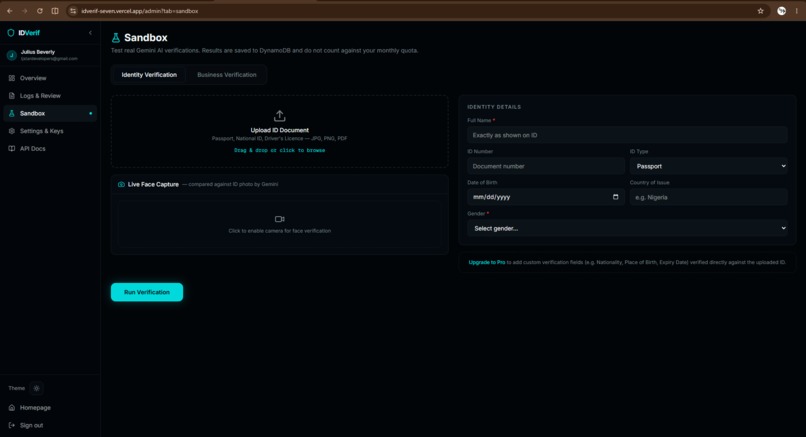Open API Docs in sidebar
The width and height of the screenshot is (806, 437).
tap(50, 149)
